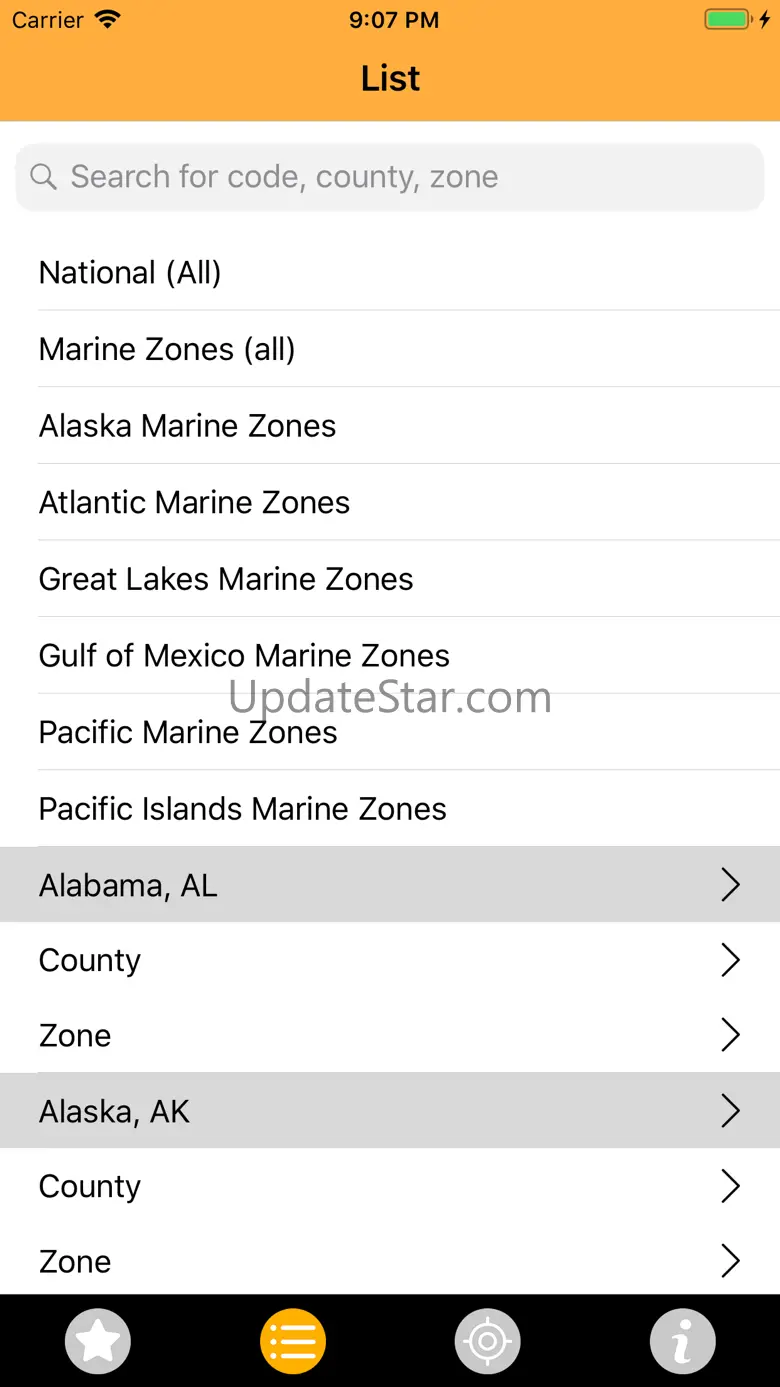Select Pacific Islands Marine Zones

(242, 809)
